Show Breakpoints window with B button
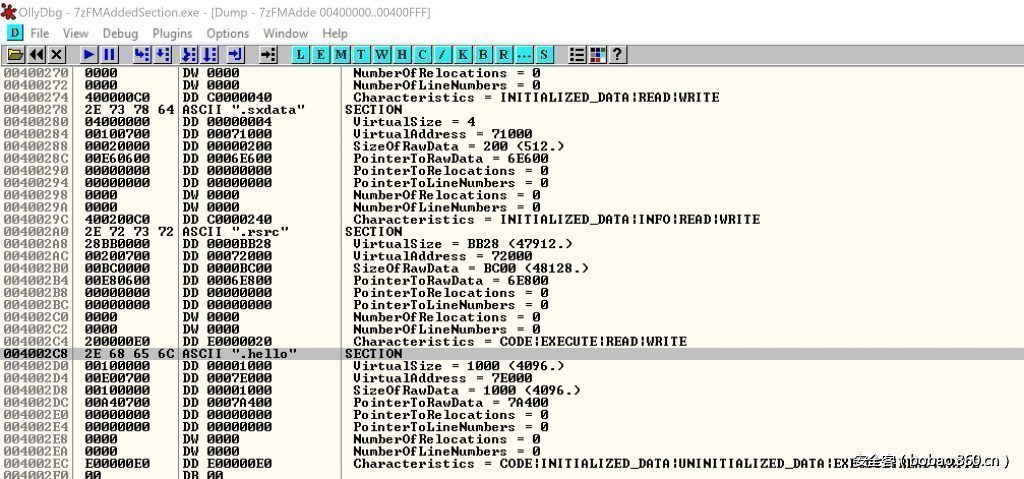The image size is (1024, 479). coord(483,54)
